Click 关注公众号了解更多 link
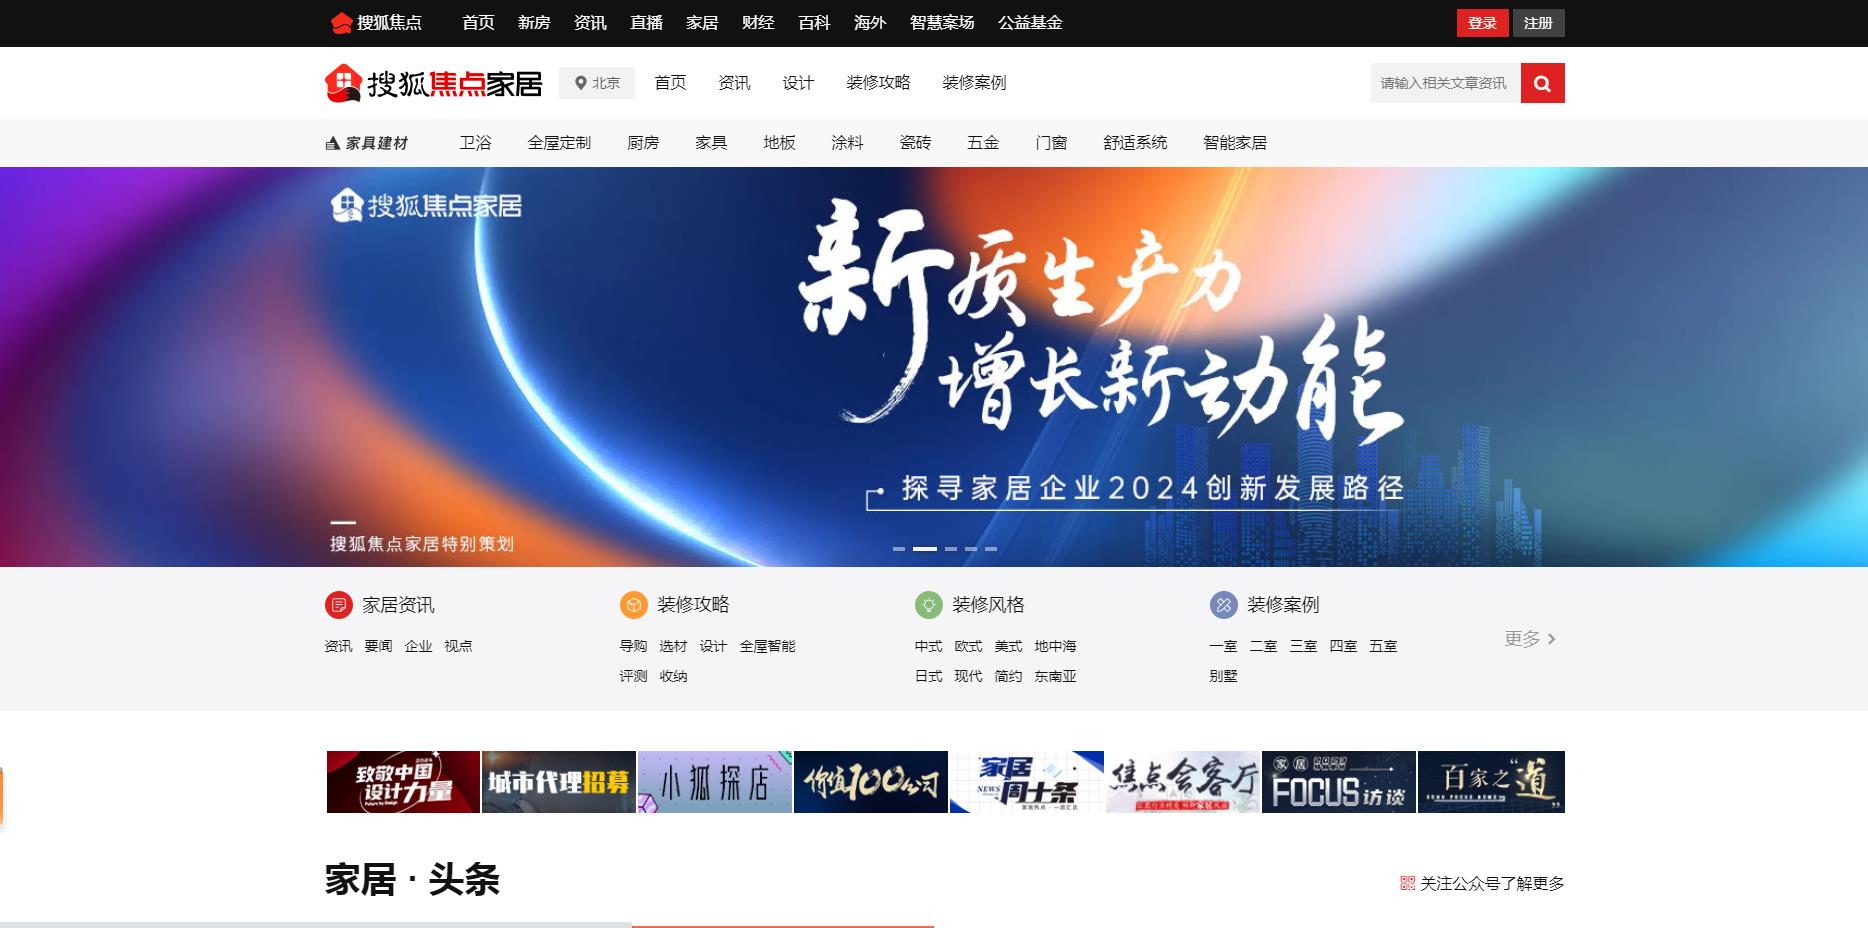The image size is (1868, 928). 1492,883
